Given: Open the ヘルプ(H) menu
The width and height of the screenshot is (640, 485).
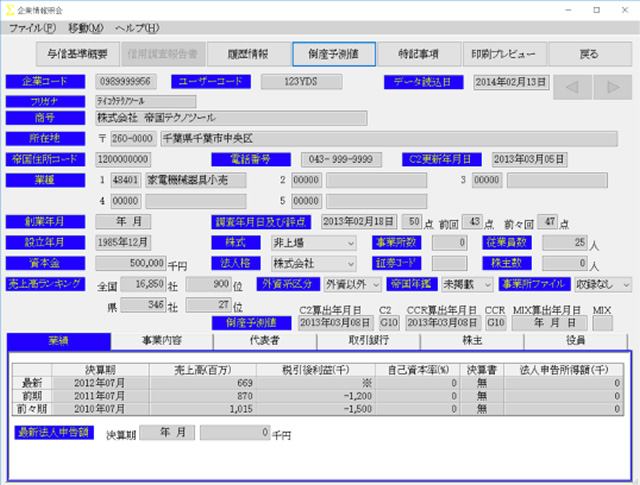Looking at the screenshot, I should click(138, 28).
